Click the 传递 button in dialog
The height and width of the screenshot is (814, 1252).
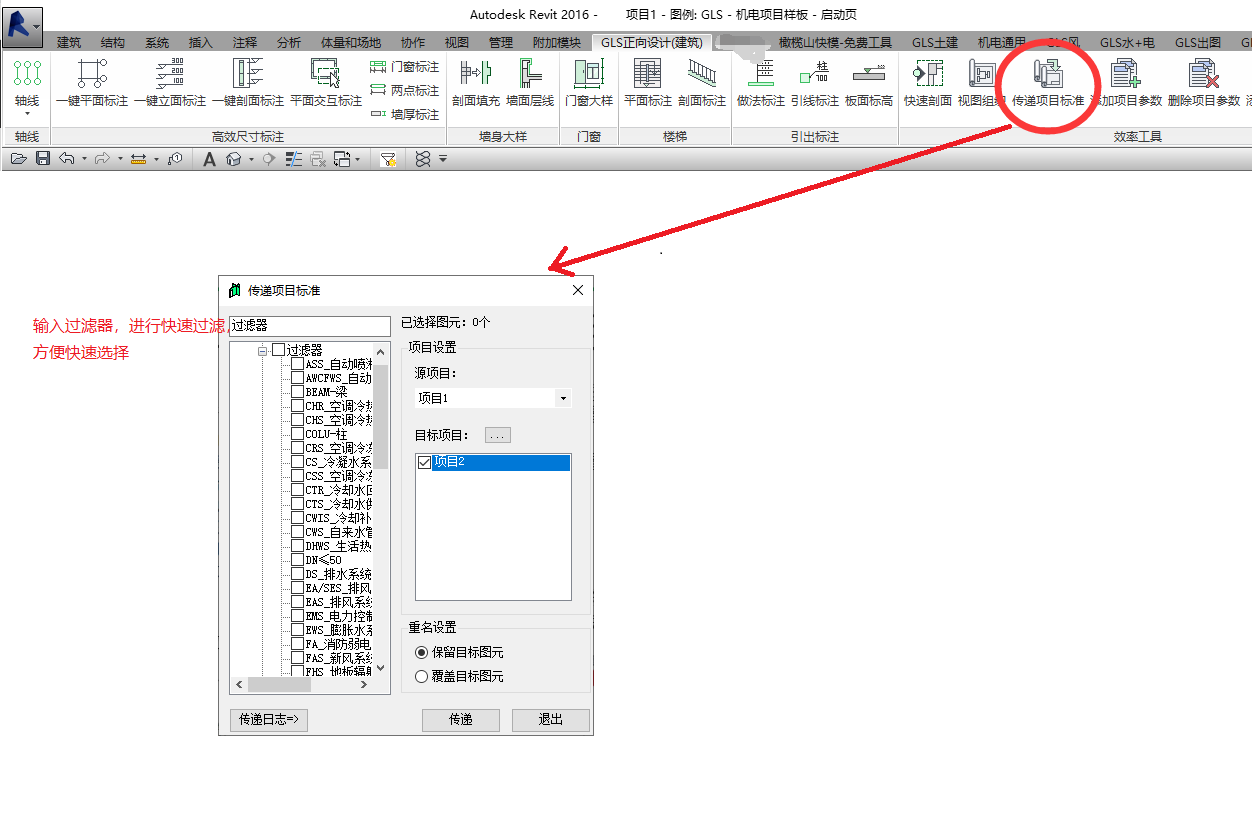[460, 720]
